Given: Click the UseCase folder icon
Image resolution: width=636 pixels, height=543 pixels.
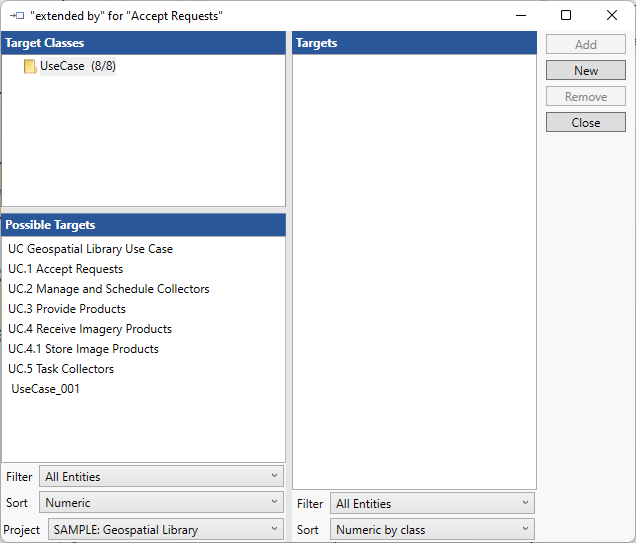Looking at the screenshot, I should click(x=30, y=67).
